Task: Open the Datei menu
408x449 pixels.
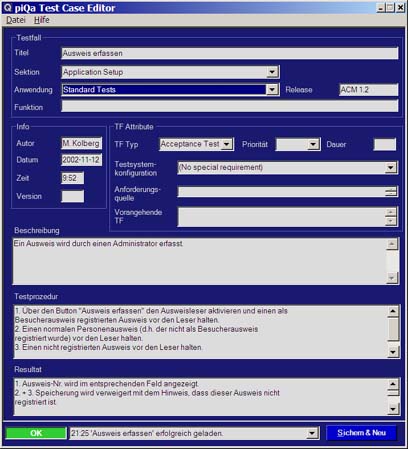Action: pyautogui.click(x=16, y=20)
